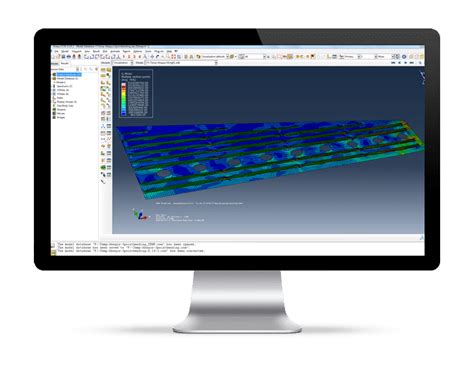Screen dimensions: 474x372
Task: Open the Module dropdown showing Visualization
Action: click(x=122, y=63)
